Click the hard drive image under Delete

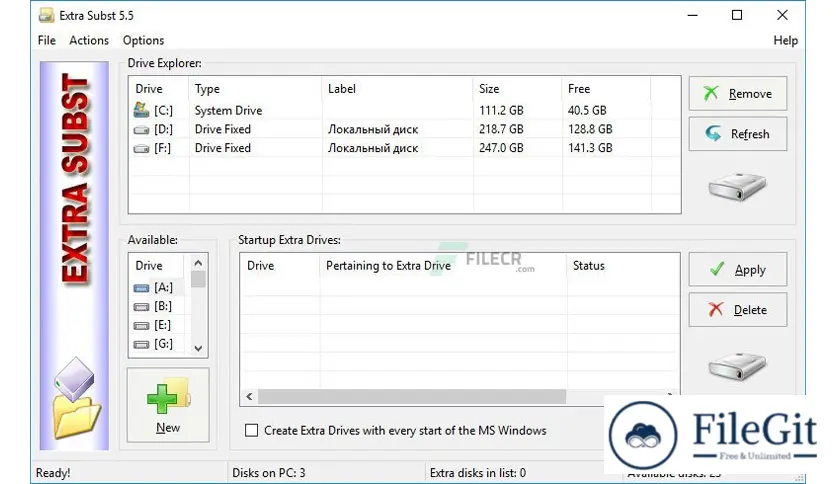click(x=737, y=366)
